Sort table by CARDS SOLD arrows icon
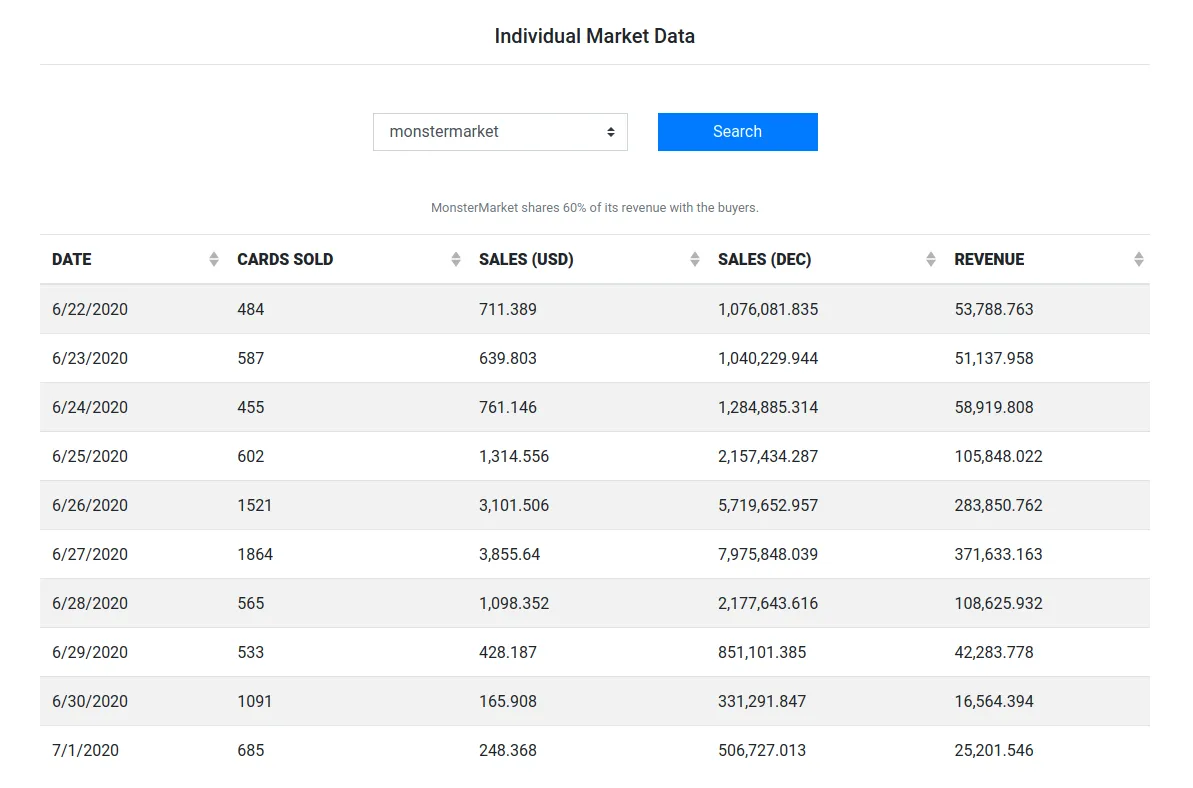The width and height of the screenshot is (1193, 788). pos(456,259)
